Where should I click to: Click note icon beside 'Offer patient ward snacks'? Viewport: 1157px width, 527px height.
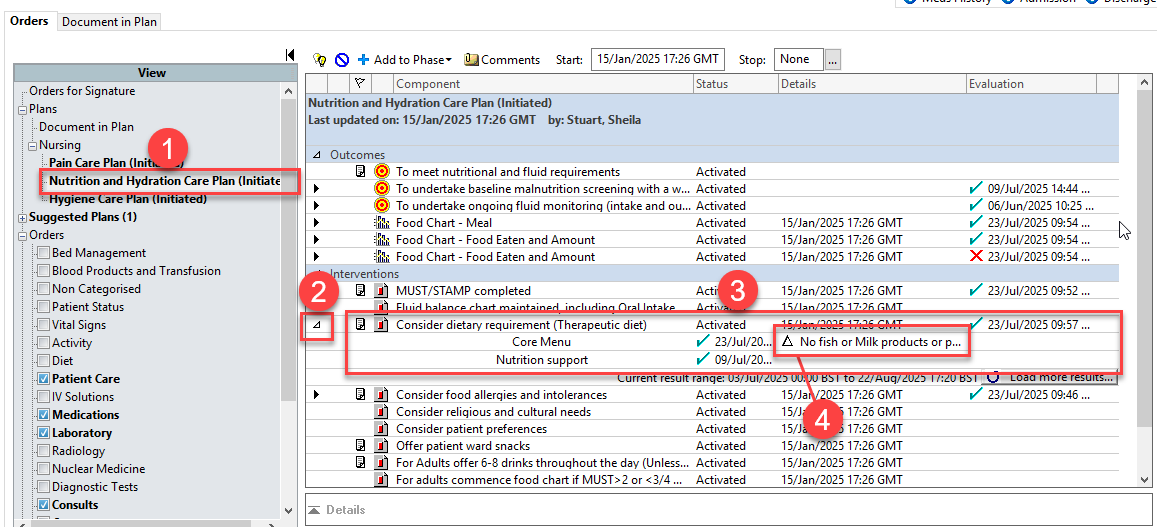[361, 446]
